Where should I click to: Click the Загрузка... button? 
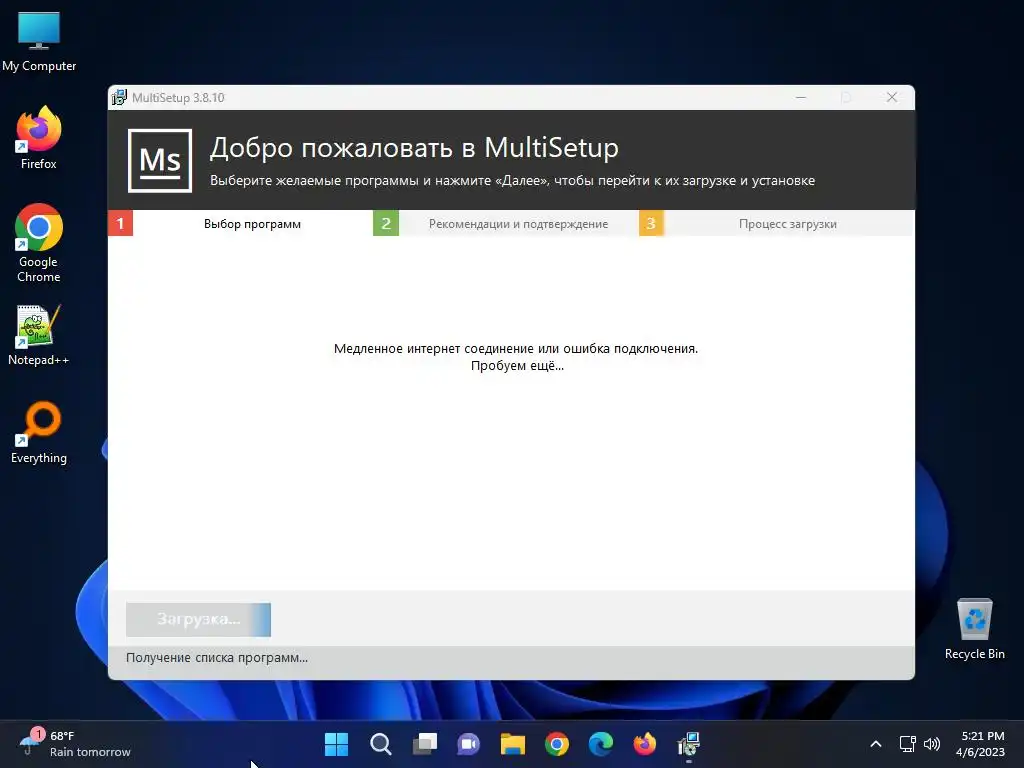(199, 619)
